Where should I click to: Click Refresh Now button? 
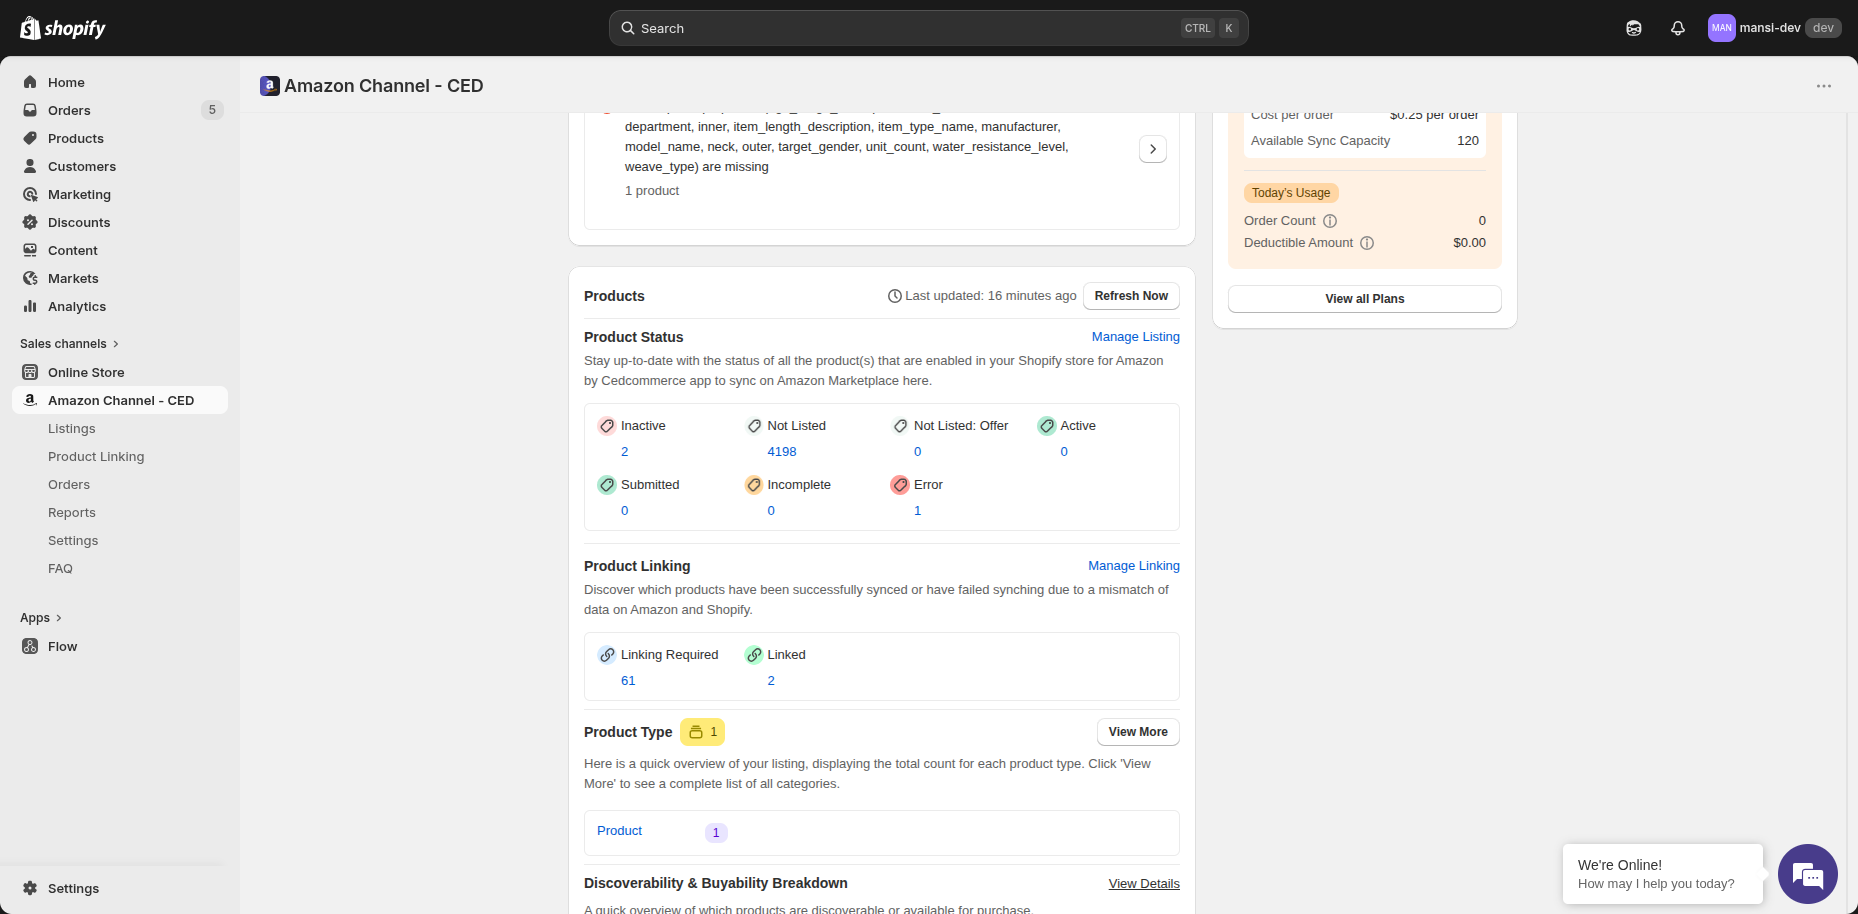point(1131,296)
